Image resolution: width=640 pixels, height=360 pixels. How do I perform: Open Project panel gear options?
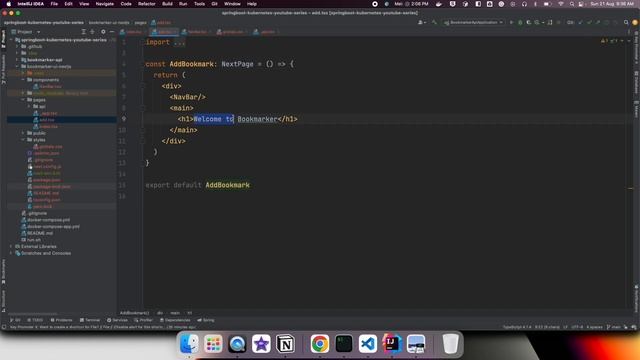point(103,32)
